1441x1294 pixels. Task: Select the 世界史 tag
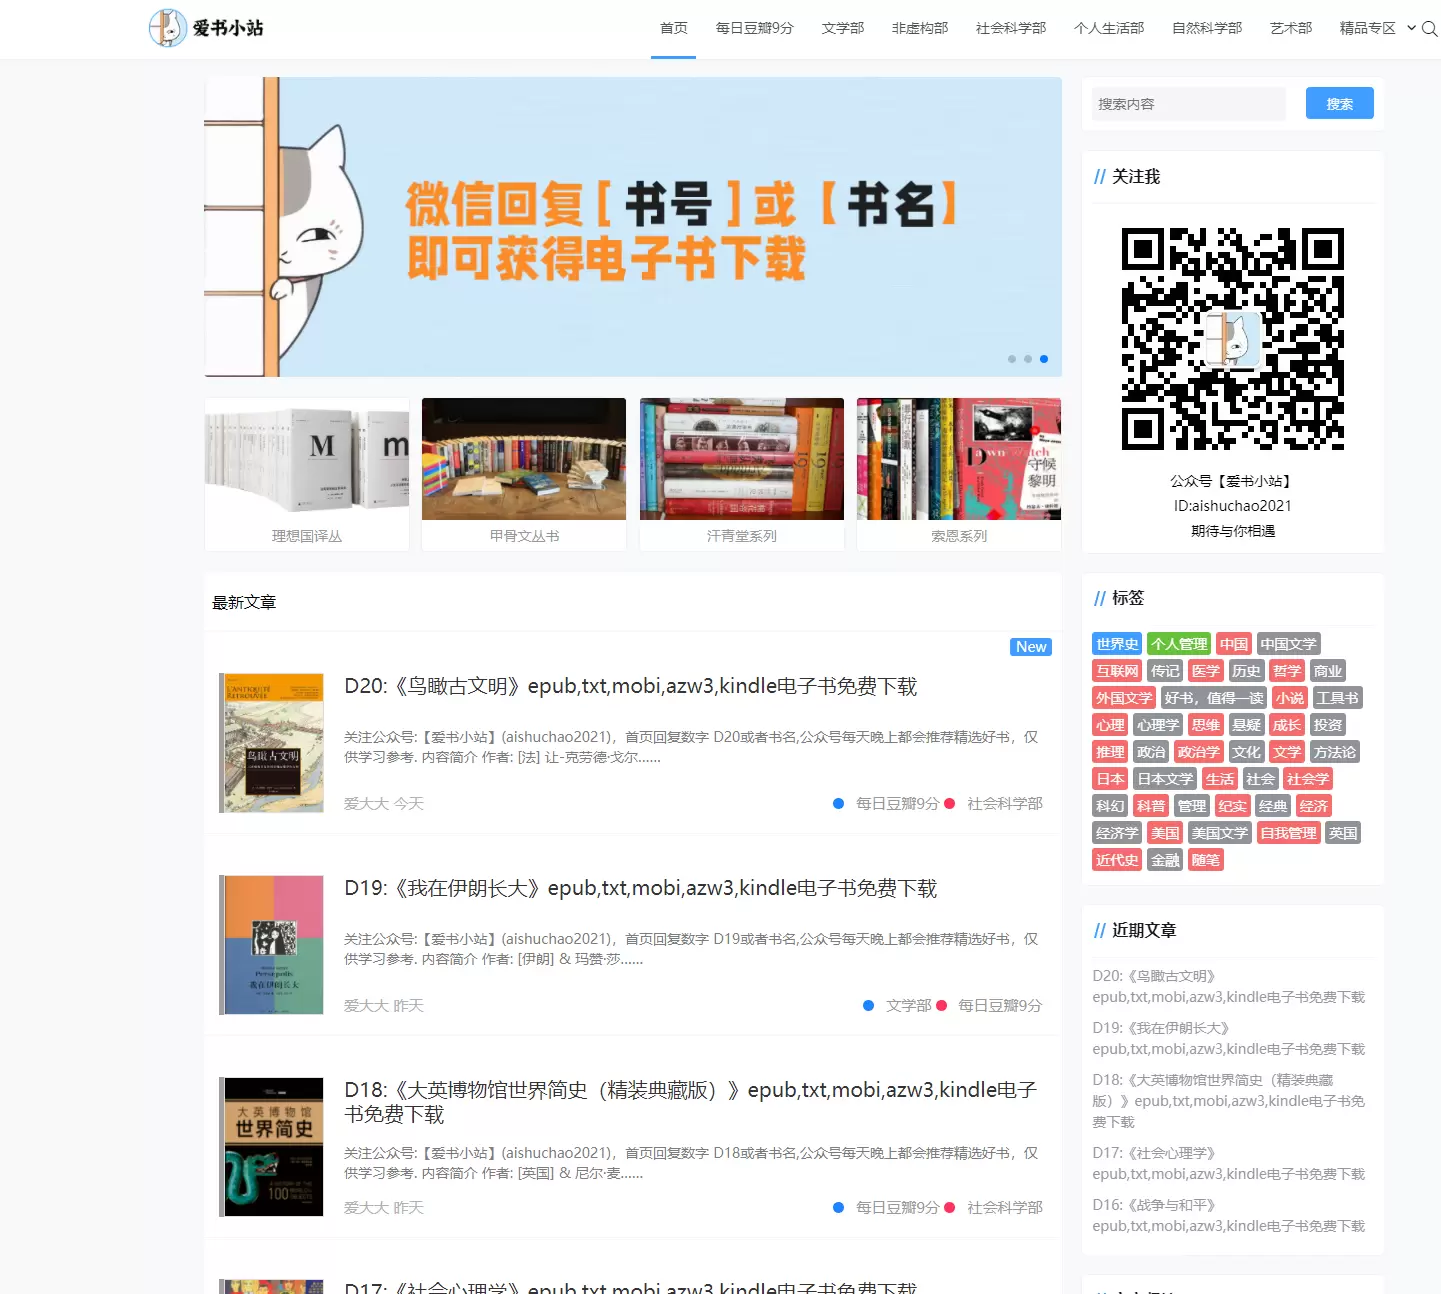pos(1117,644)
